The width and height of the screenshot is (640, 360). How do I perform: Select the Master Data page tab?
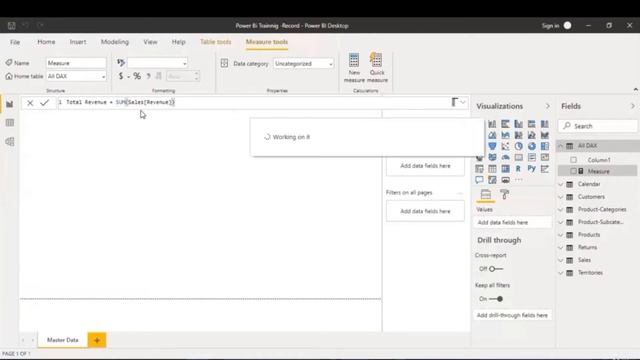coord(62,340)
